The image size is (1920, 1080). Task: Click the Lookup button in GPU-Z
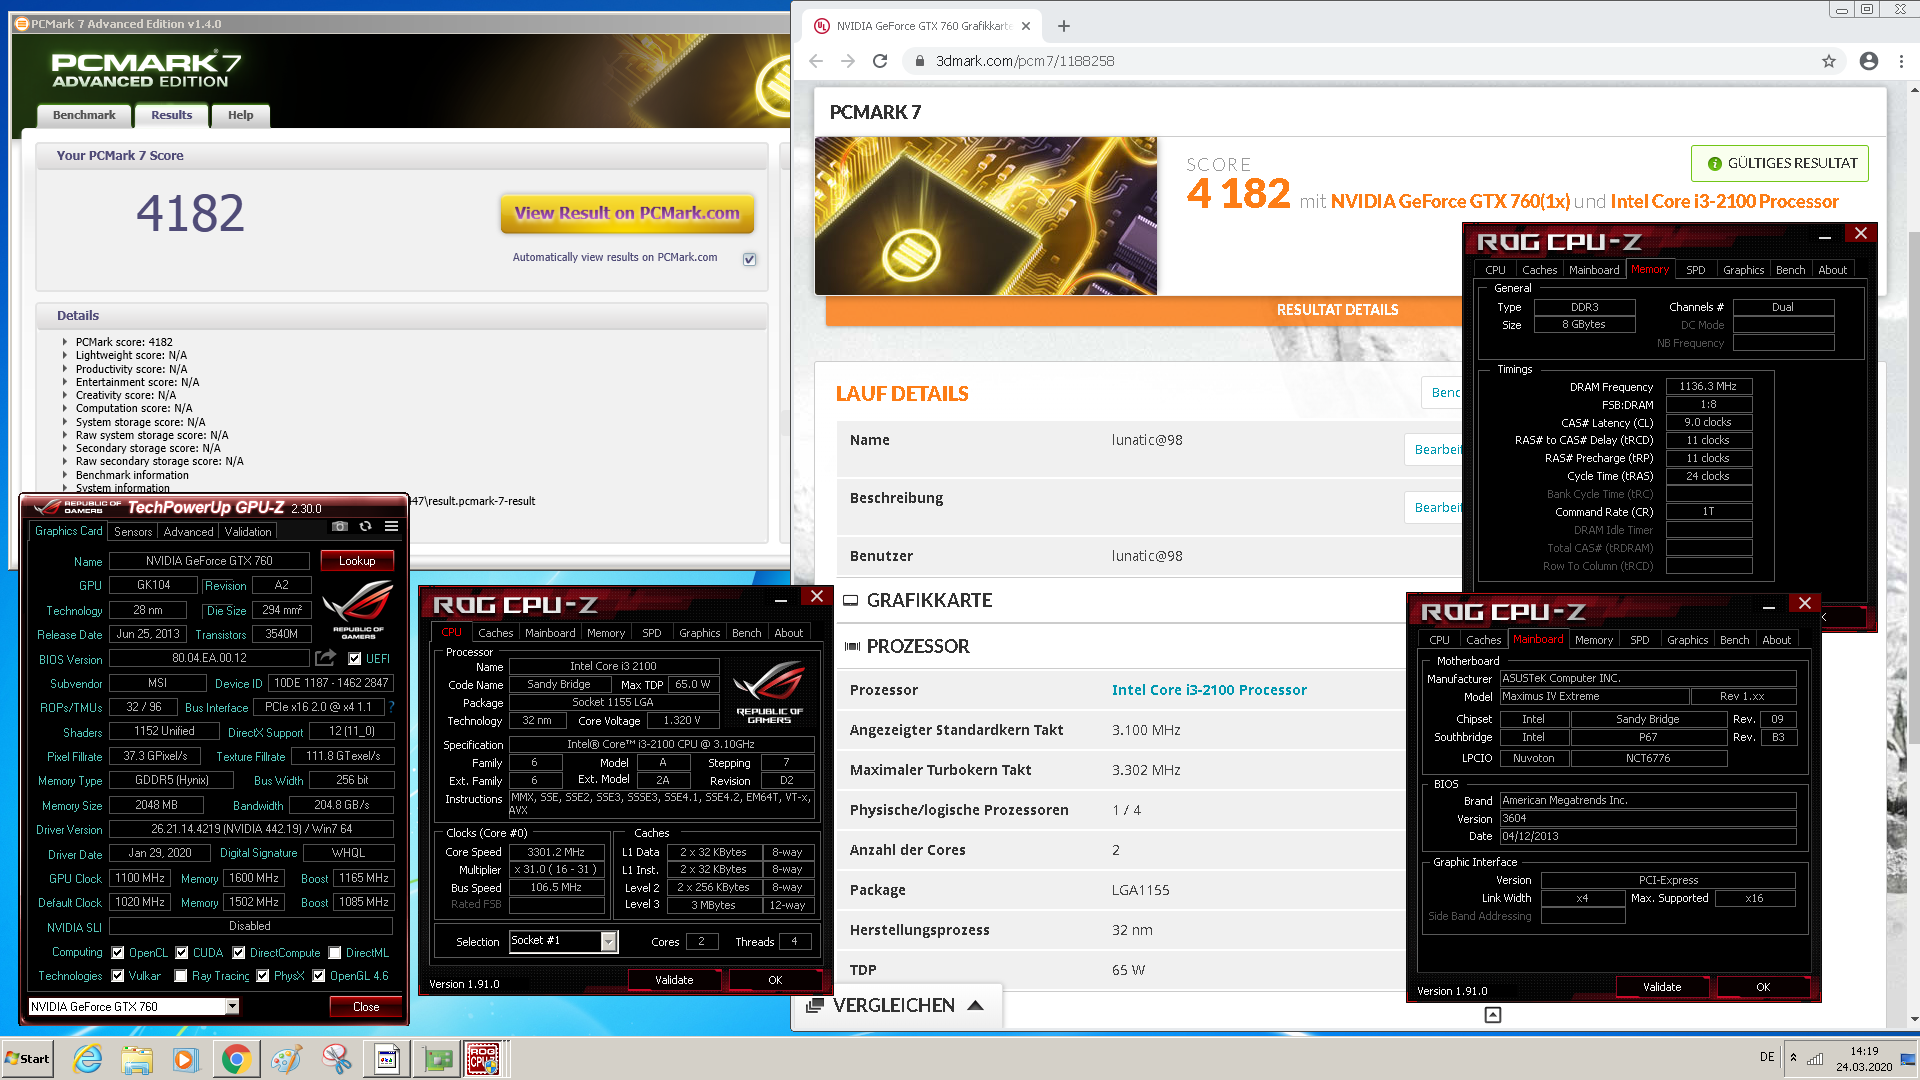click(357, 561)
